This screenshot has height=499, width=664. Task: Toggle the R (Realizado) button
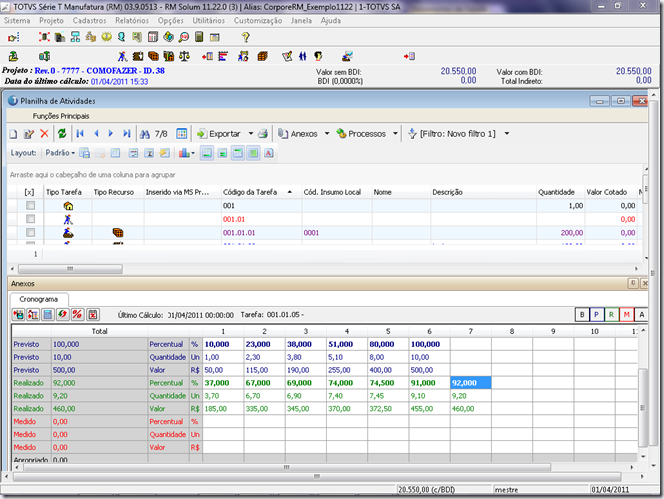point(611,315)
